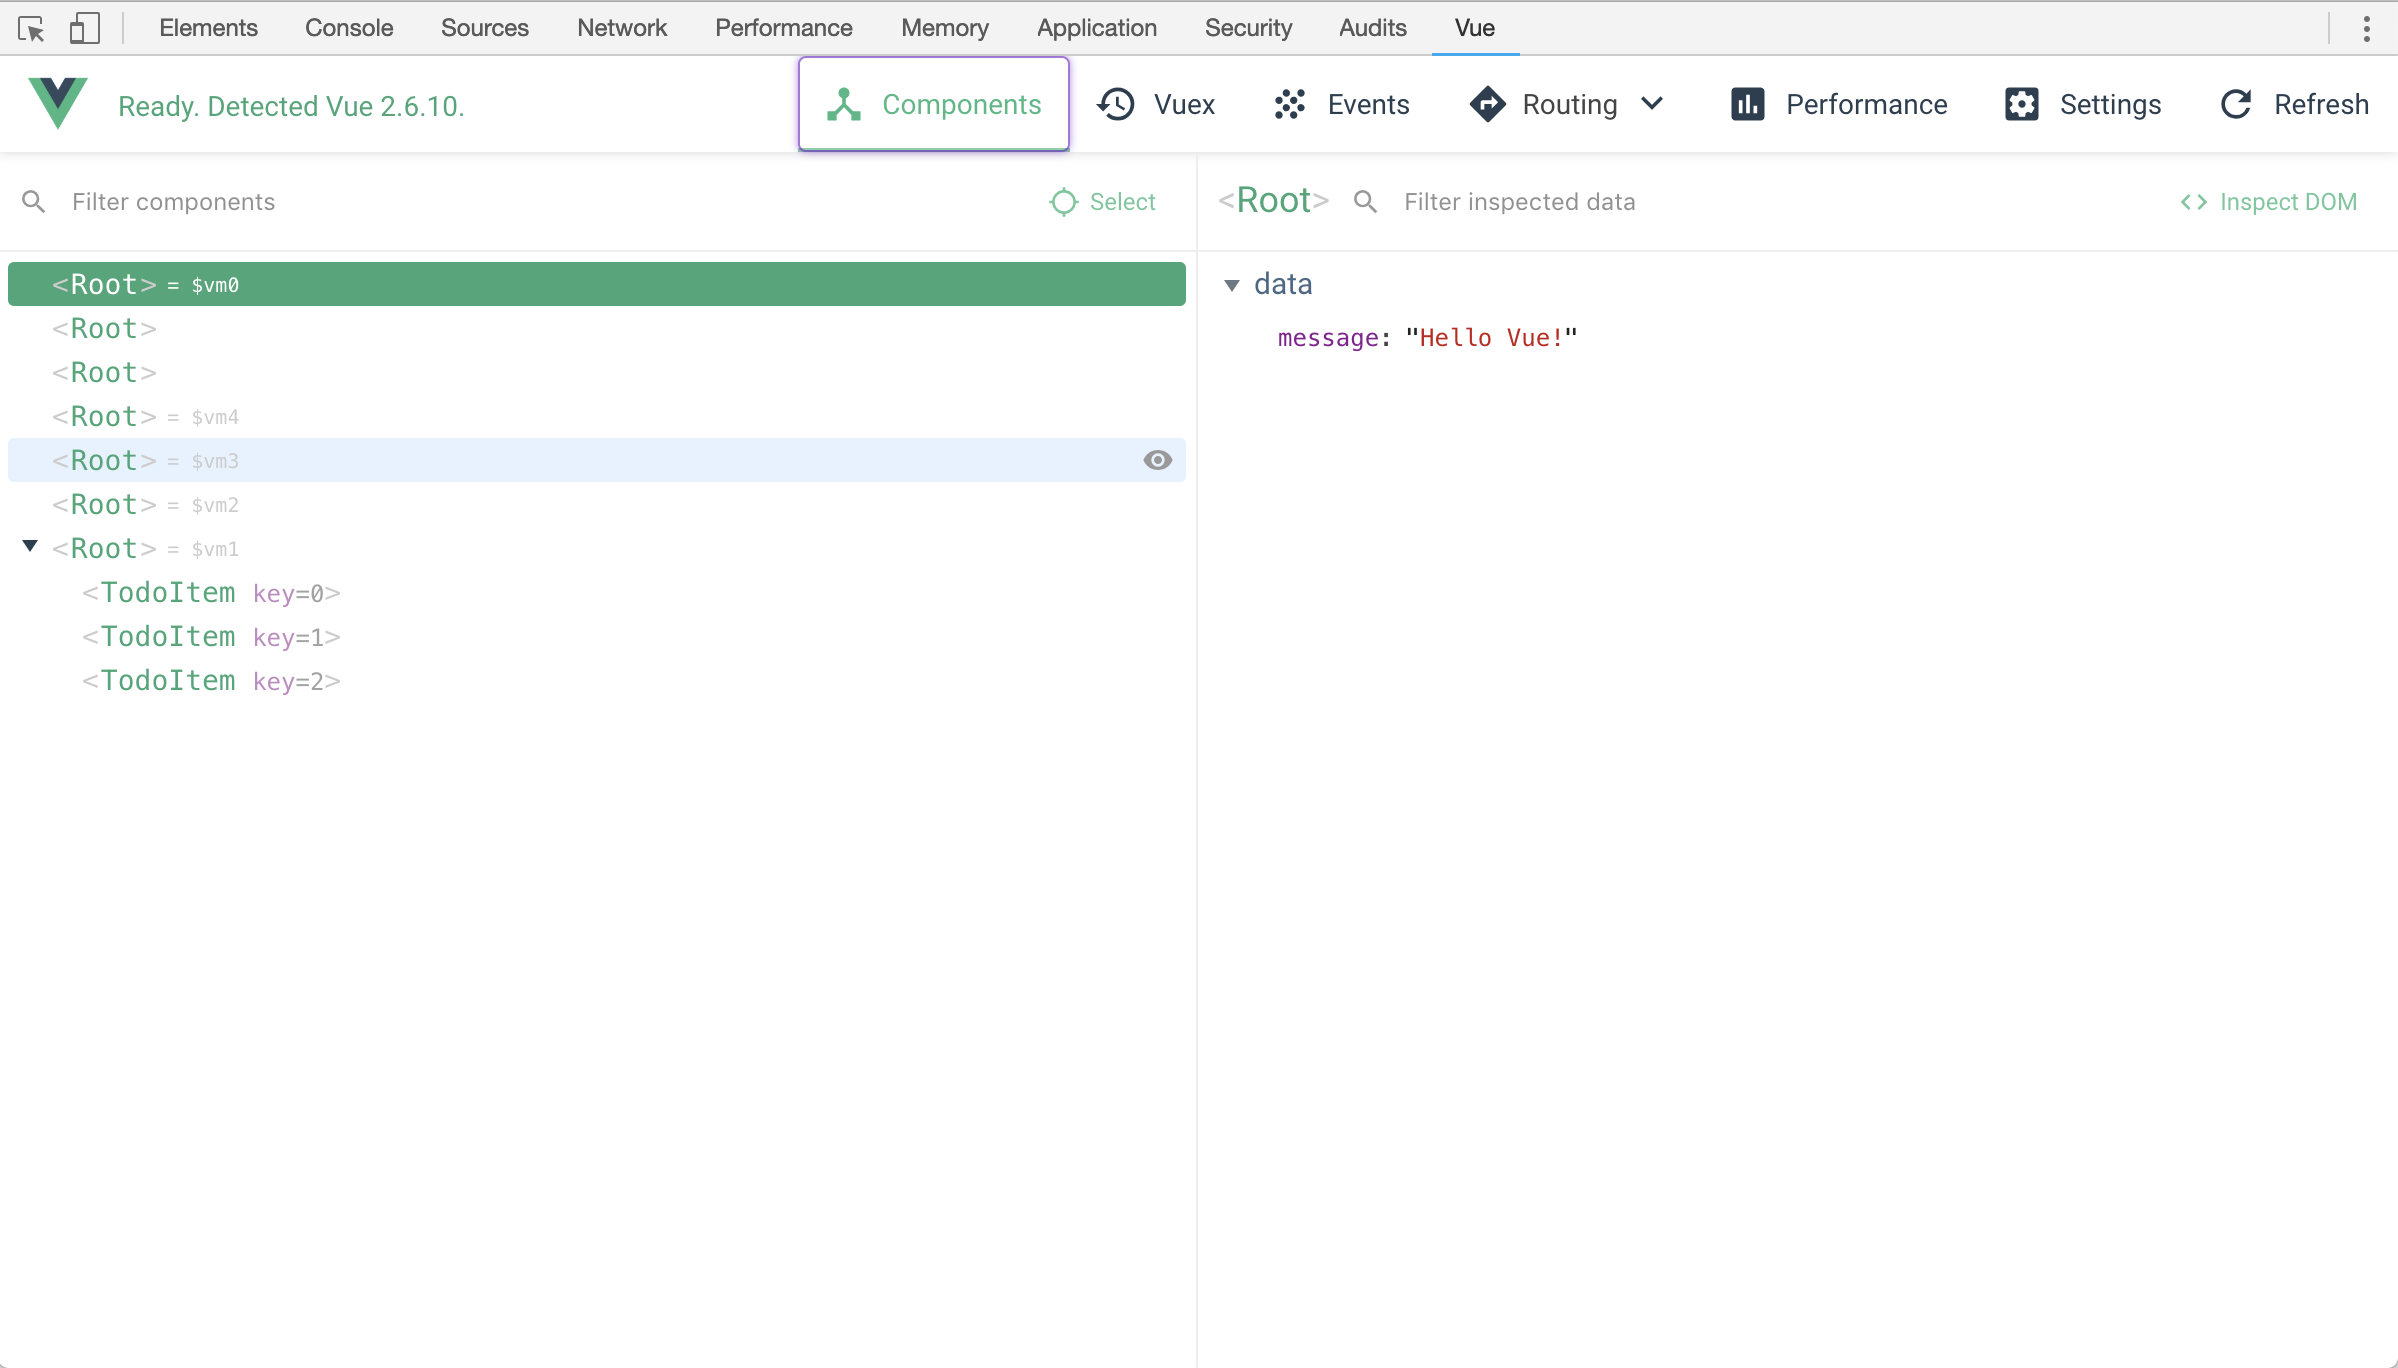Select the Root $vm4 row

pos(597,416)
